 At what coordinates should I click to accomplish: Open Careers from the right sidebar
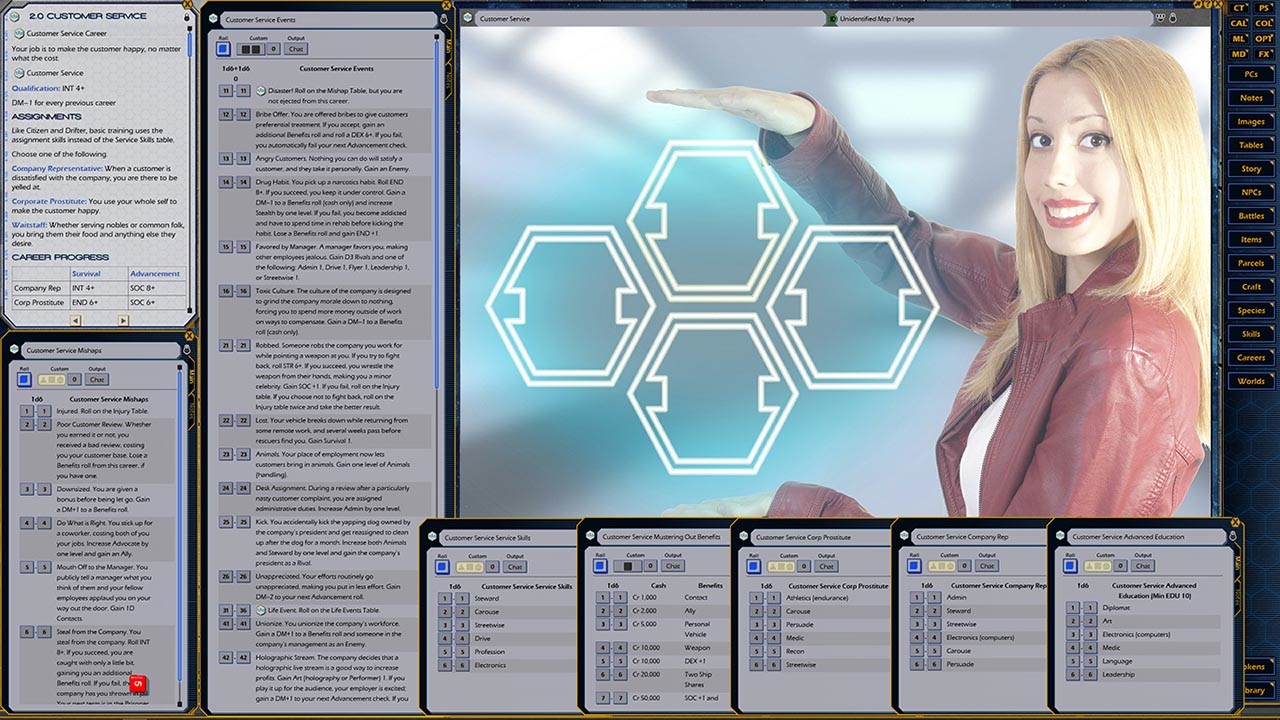click(1251, 357)
